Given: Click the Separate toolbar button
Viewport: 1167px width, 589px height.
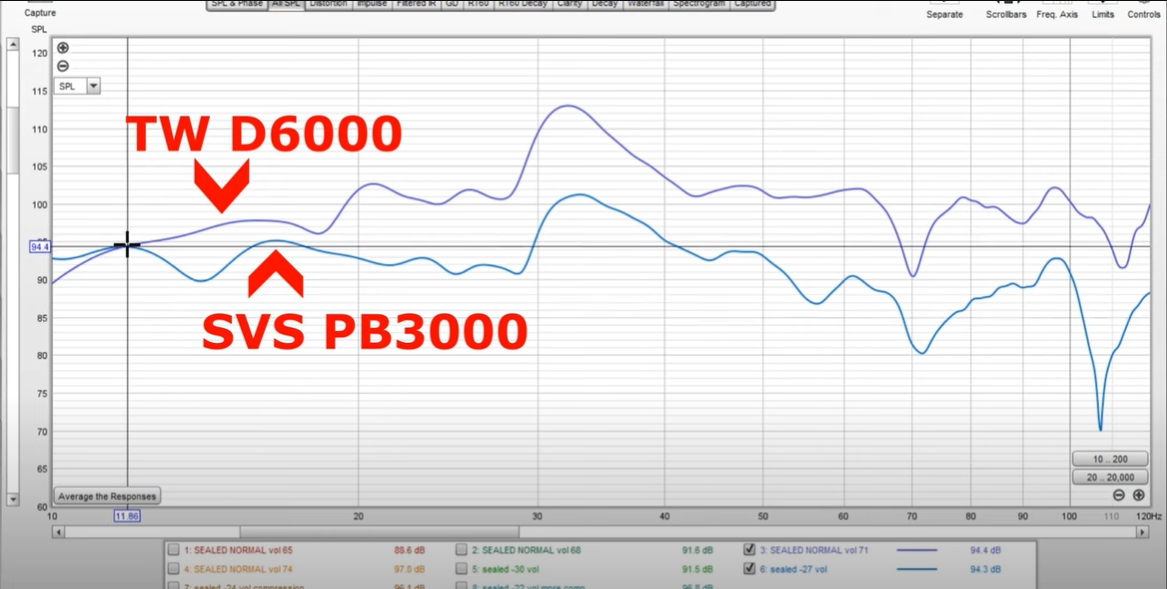Looking at the screenshot, I should click(944, 10).
